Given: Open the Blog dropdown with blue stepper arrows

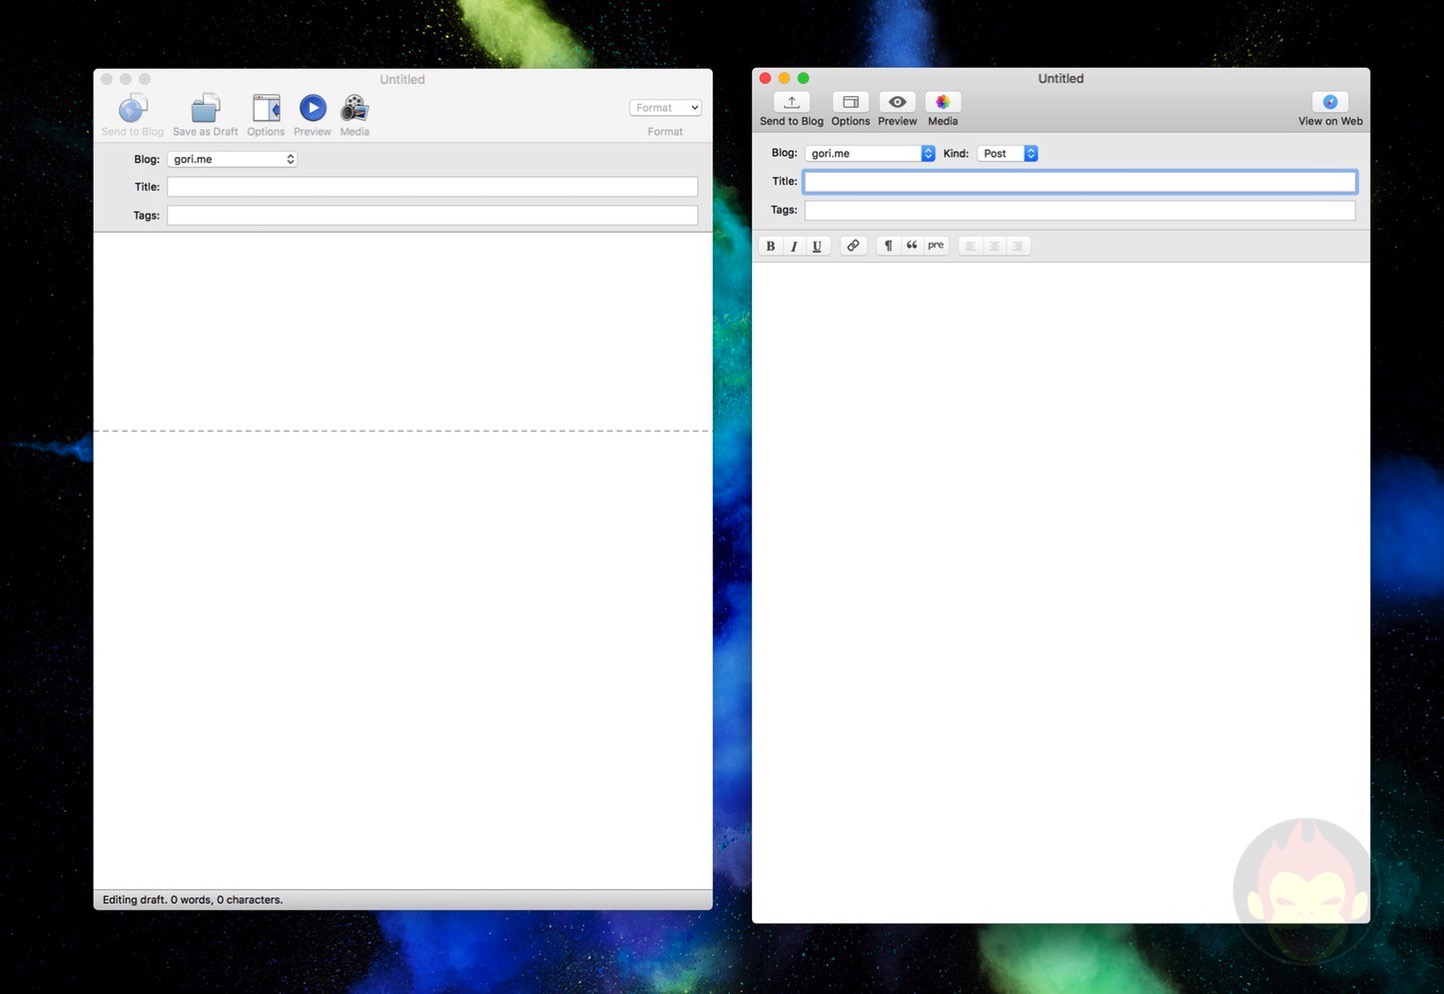Looking at the screenshot, I should coord(869,154).
